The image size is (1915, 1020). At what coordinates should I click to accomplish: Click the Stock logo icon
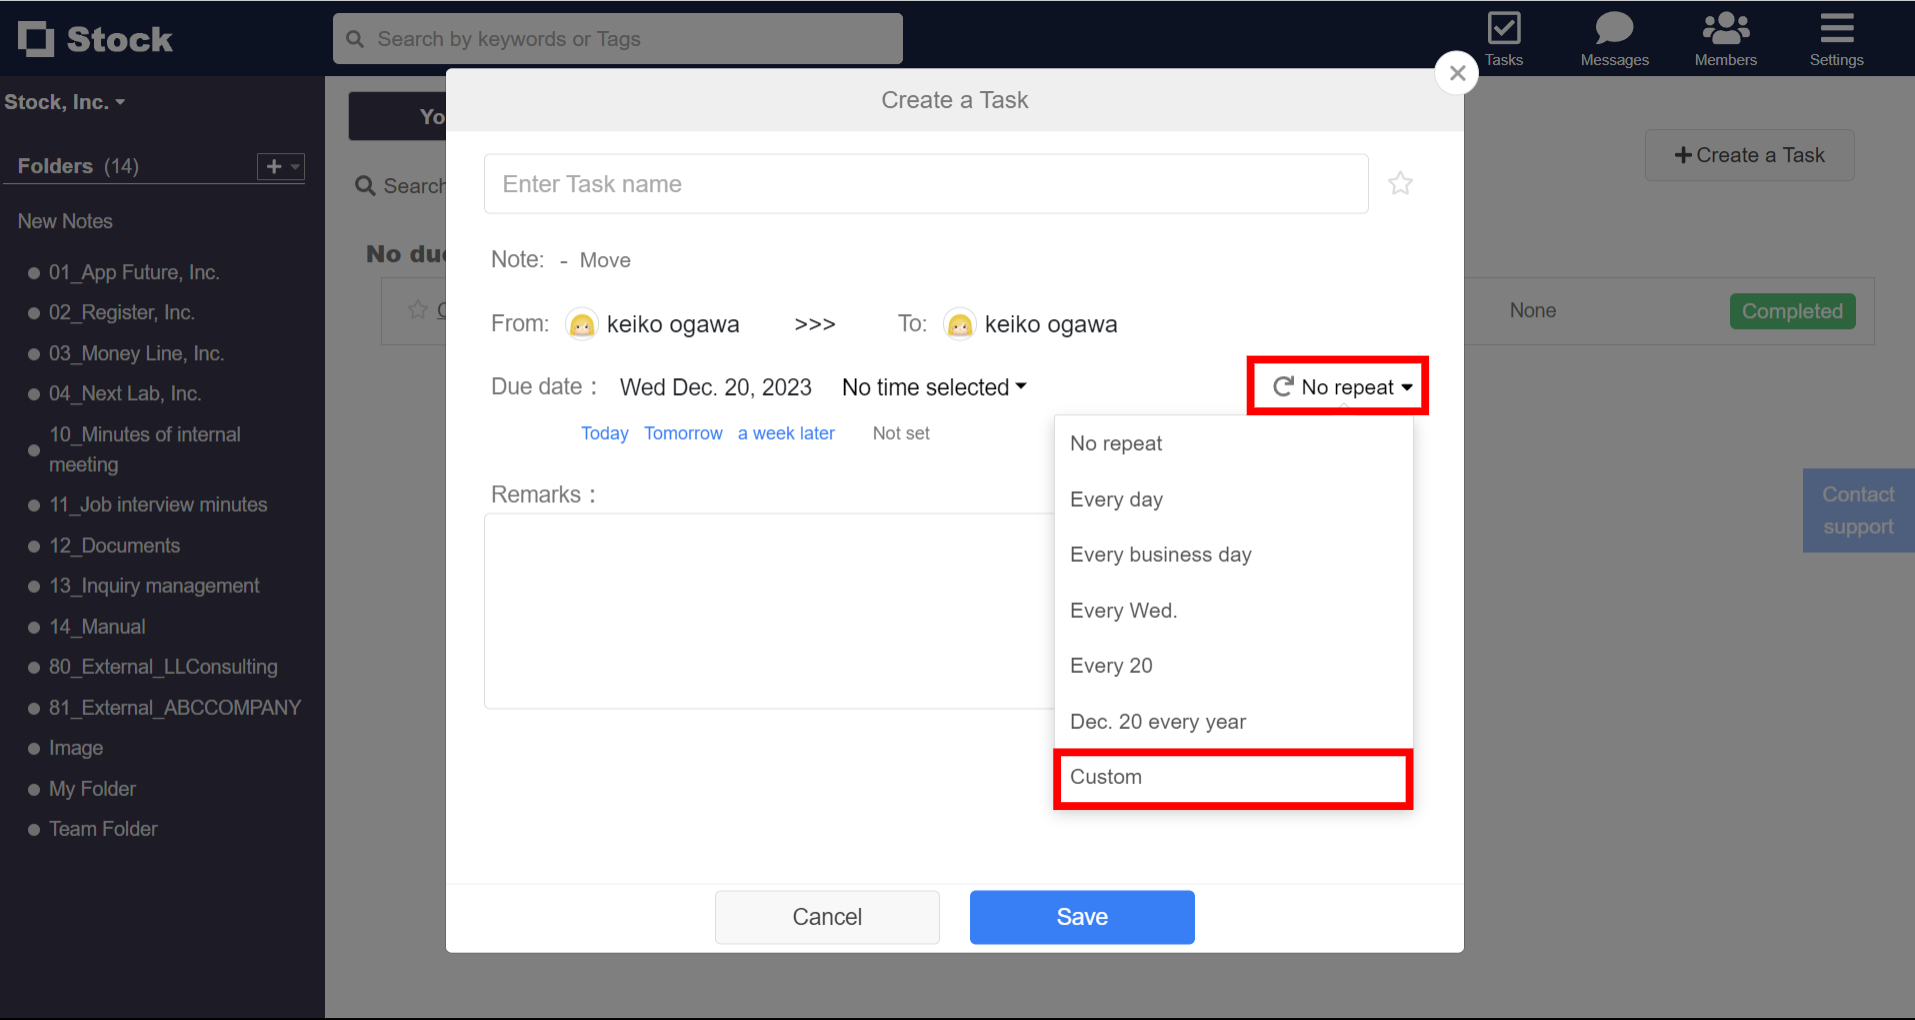pos(37,38)
